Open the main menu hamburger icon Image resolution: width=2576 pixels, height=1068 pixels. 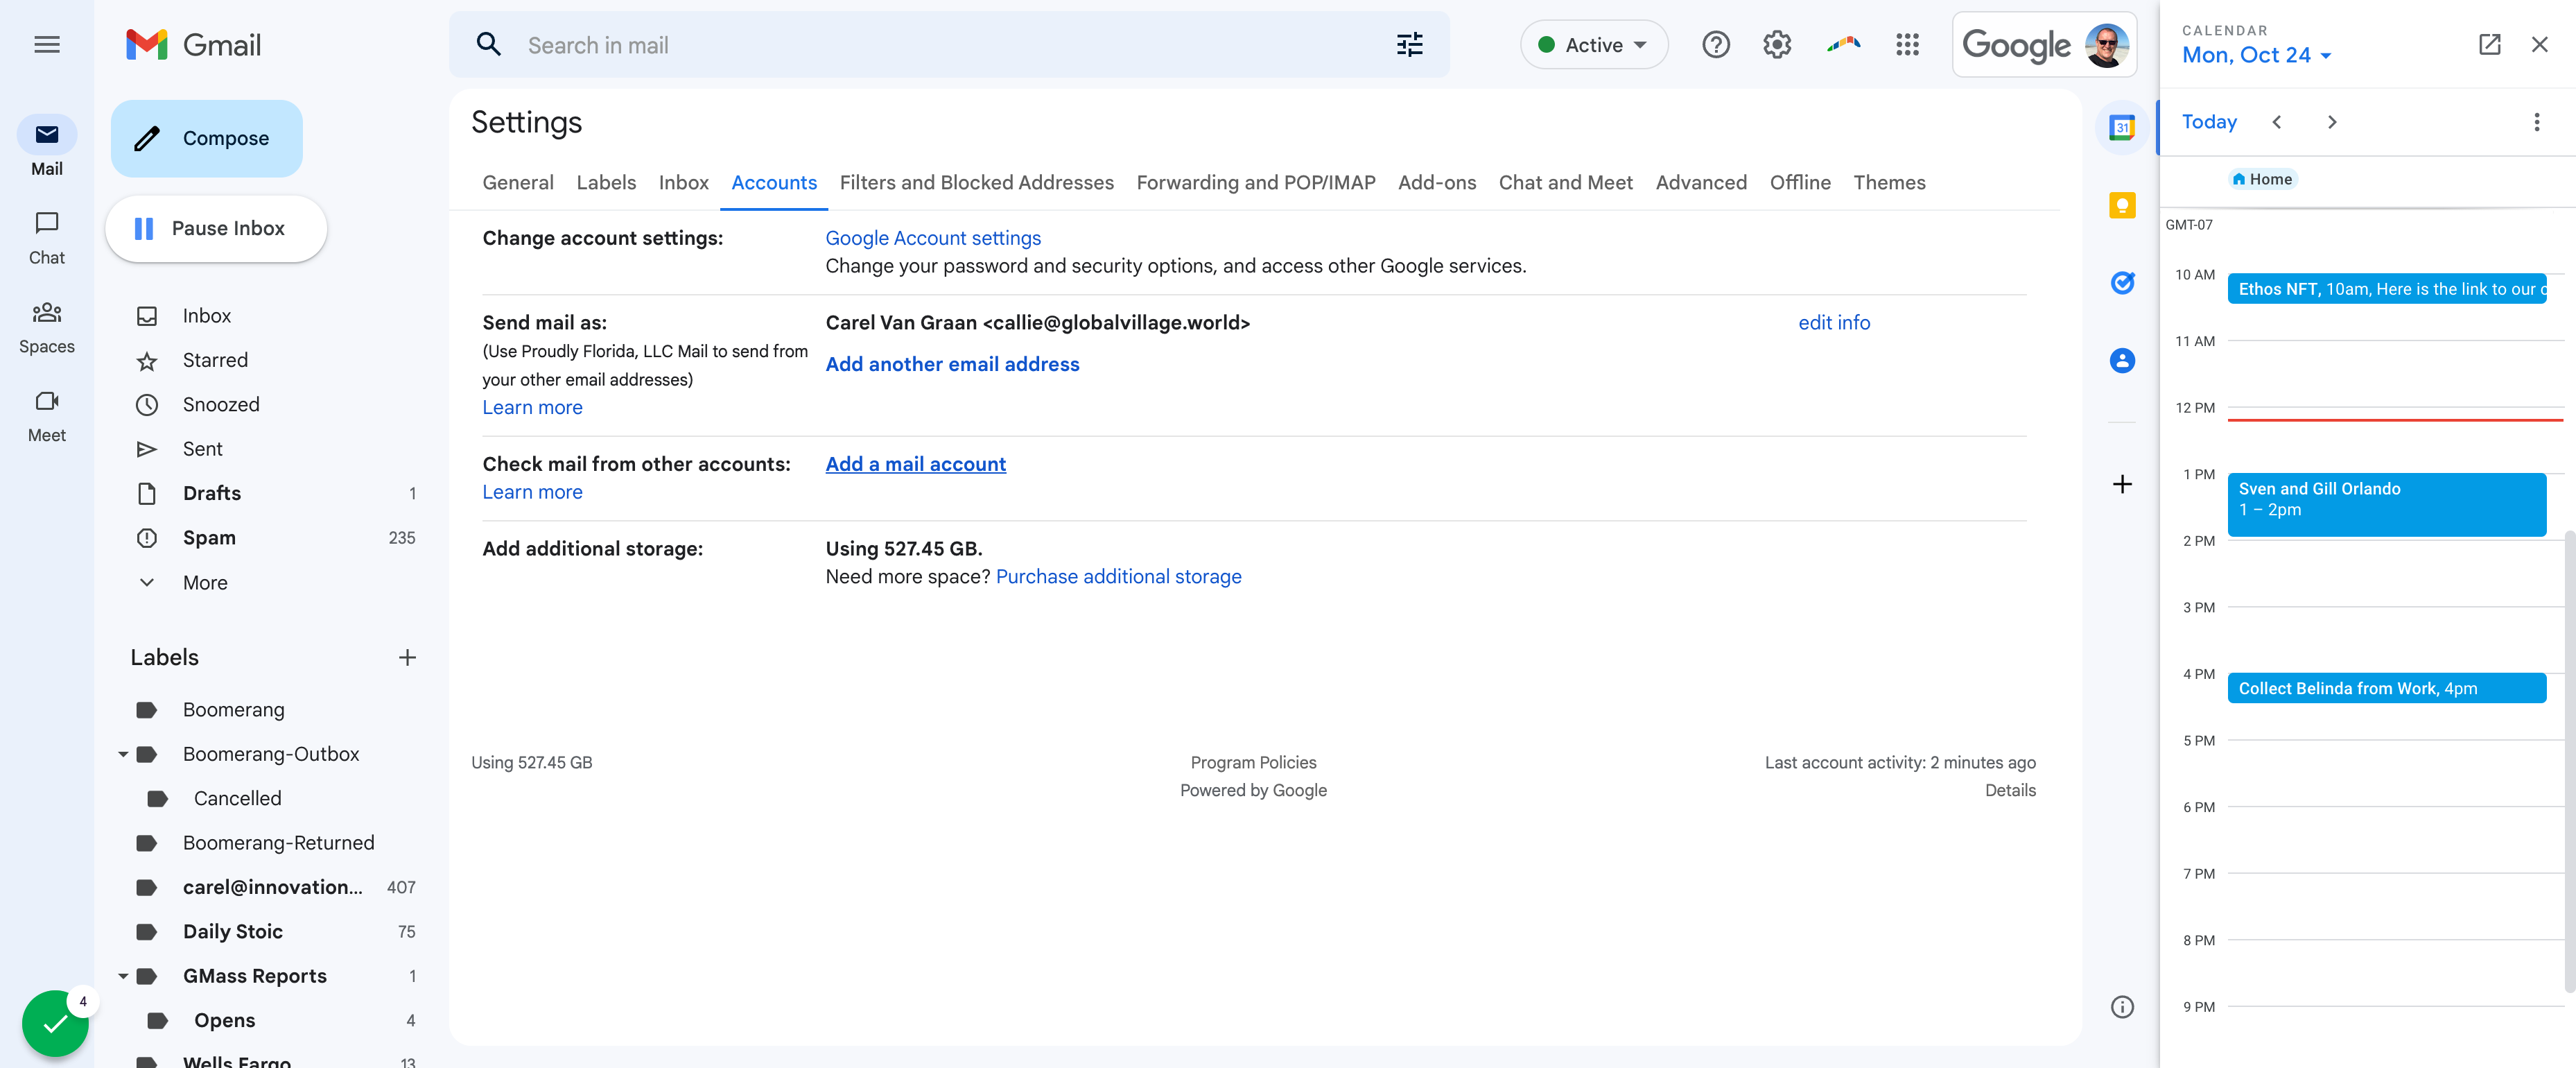click(x=47, y=45)
